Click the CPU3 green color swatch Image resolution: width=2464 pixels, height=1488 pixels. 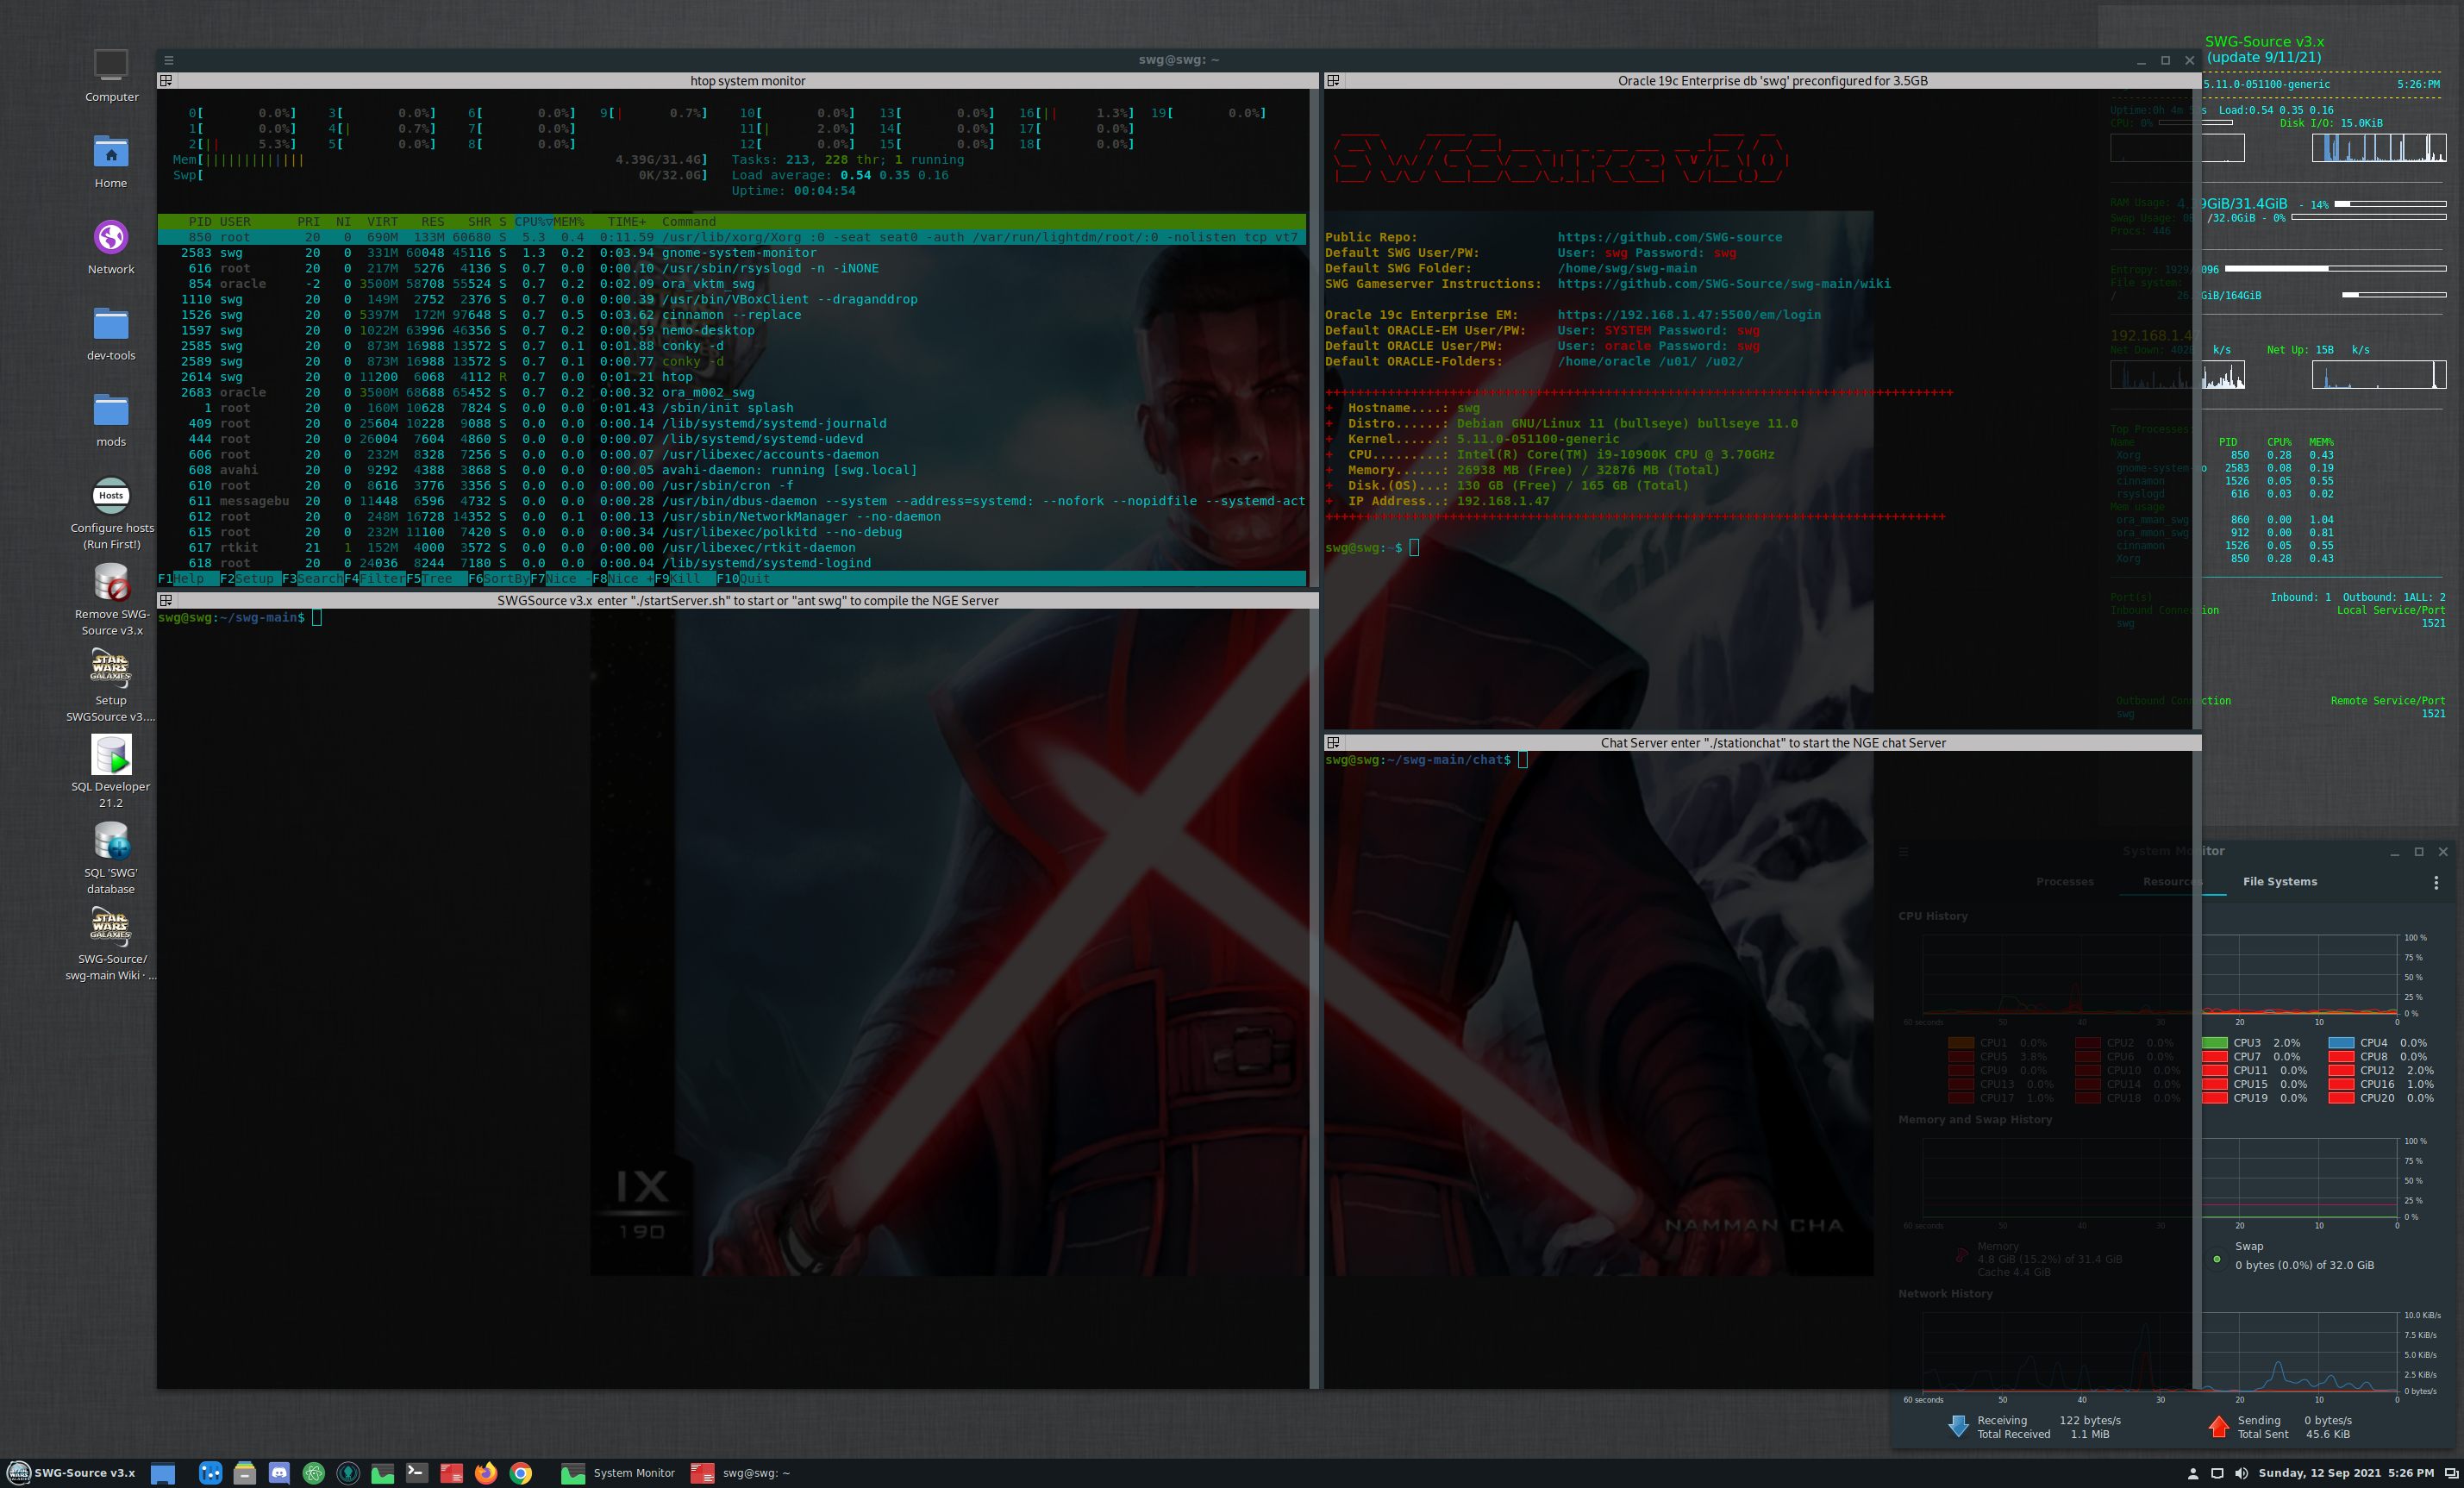tap(2214, 1043)
